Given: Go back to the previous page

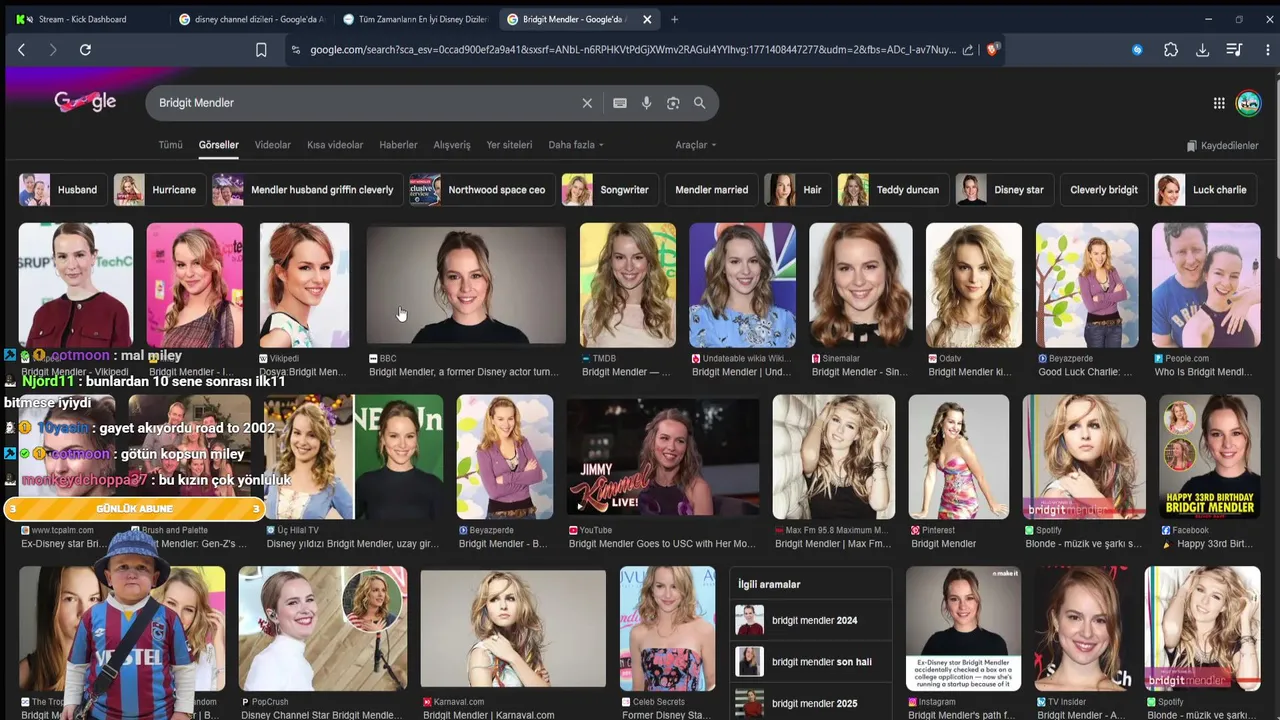Looking at the screenshot, I should [x=21, y=50].
